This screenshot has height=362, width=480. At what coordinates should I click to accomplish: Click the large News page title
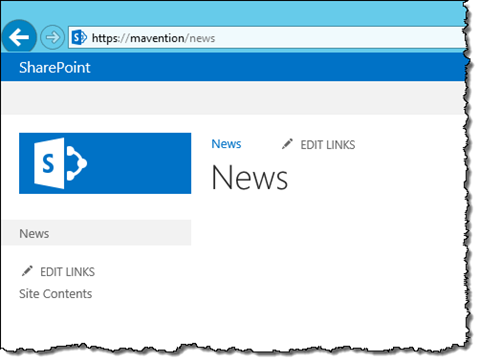[249, 177]
